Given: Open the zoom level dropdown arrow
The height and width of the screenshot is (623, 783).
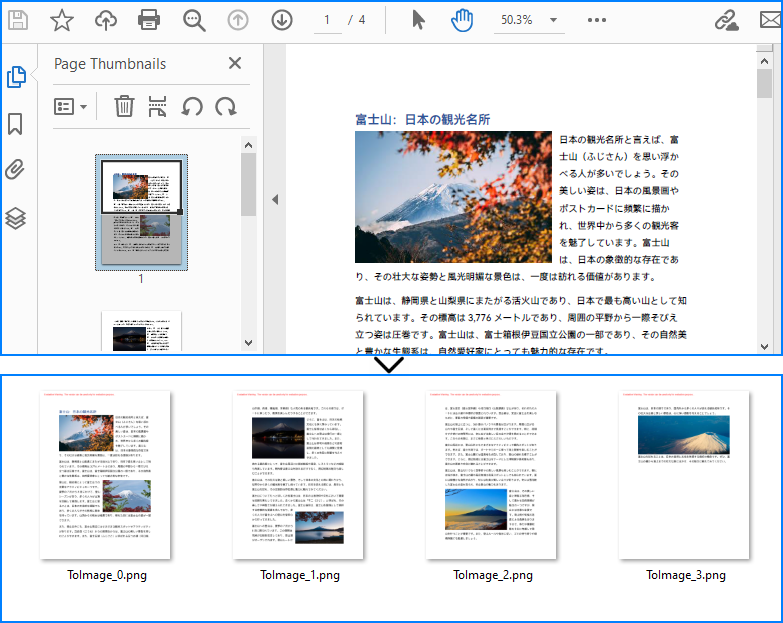Looking at the screenshot, I should tap(553, 20).
